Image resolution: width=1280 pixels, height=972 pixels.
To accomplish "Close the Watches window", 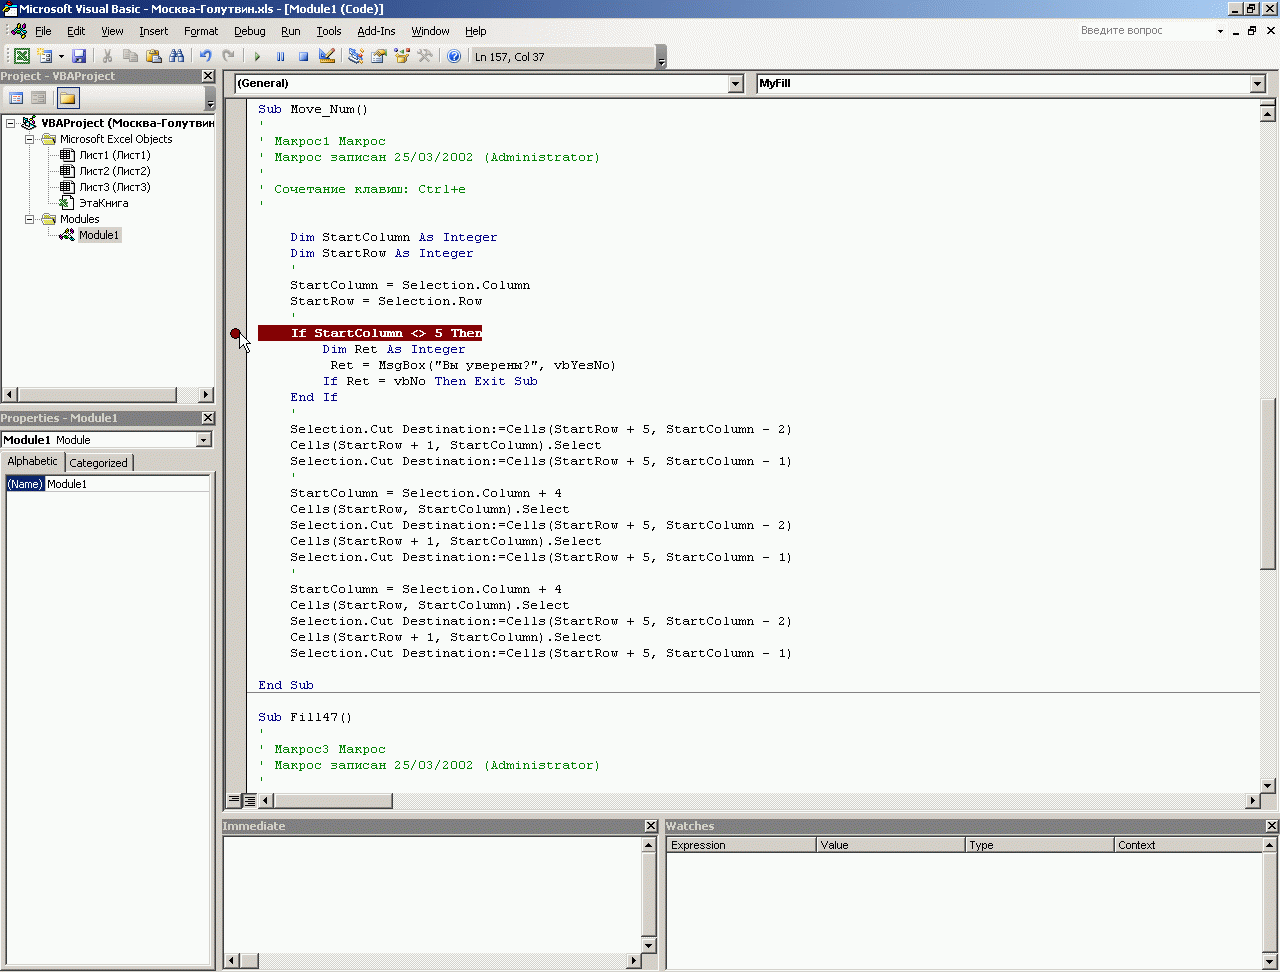I will [1272, 826].
